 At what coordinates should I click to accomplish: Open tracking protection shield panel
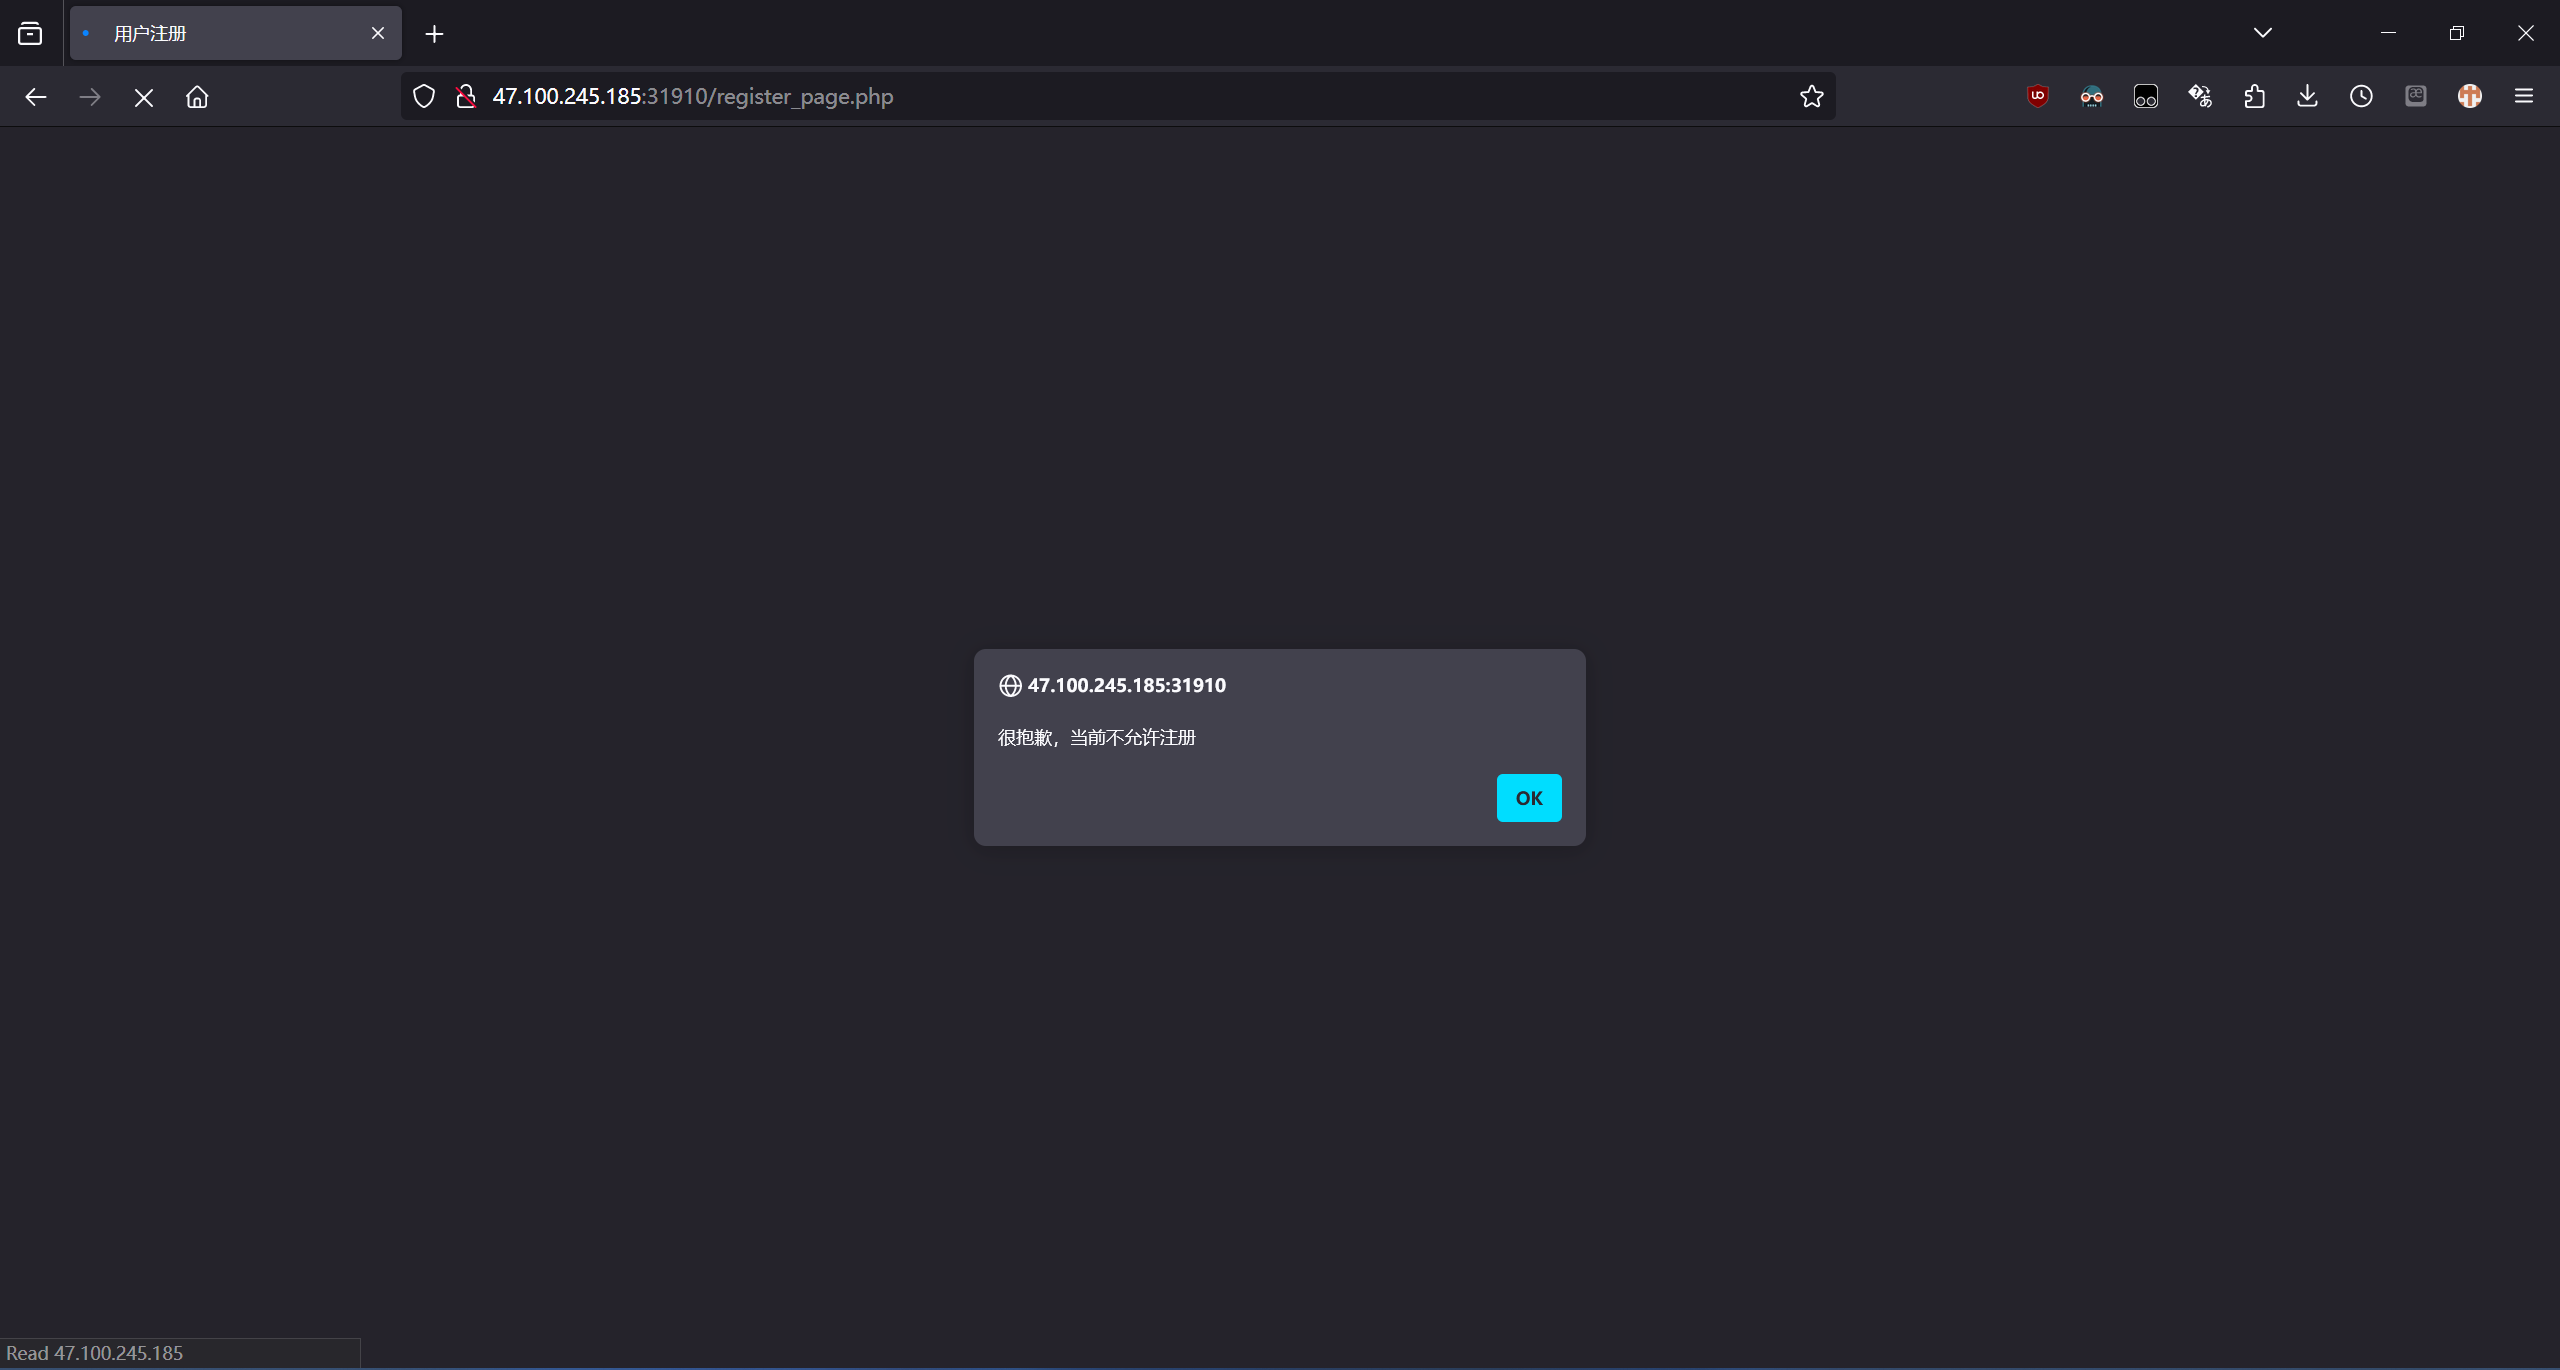(424, 96)
